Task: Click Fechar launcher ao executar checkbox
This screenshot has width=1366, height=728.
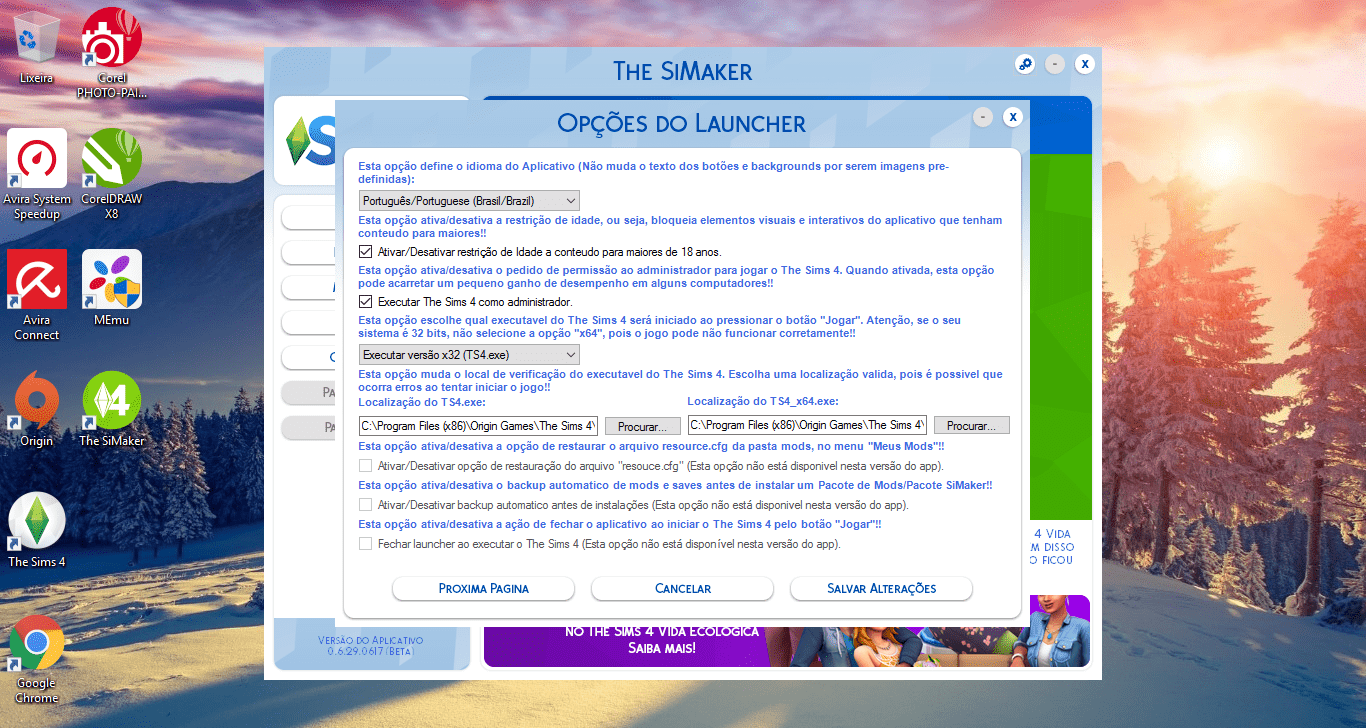Action: (365, 544)
